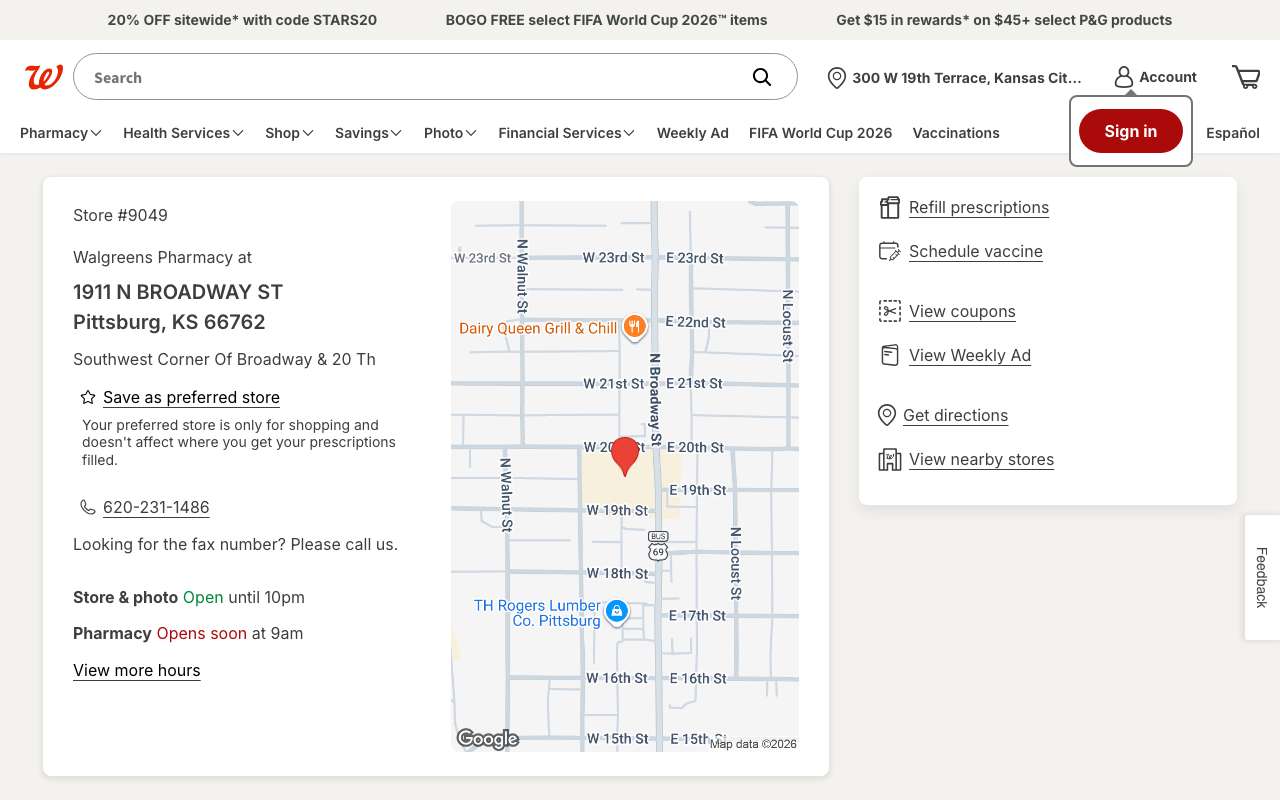Expand the Pharmacy menu

[61, 133]
